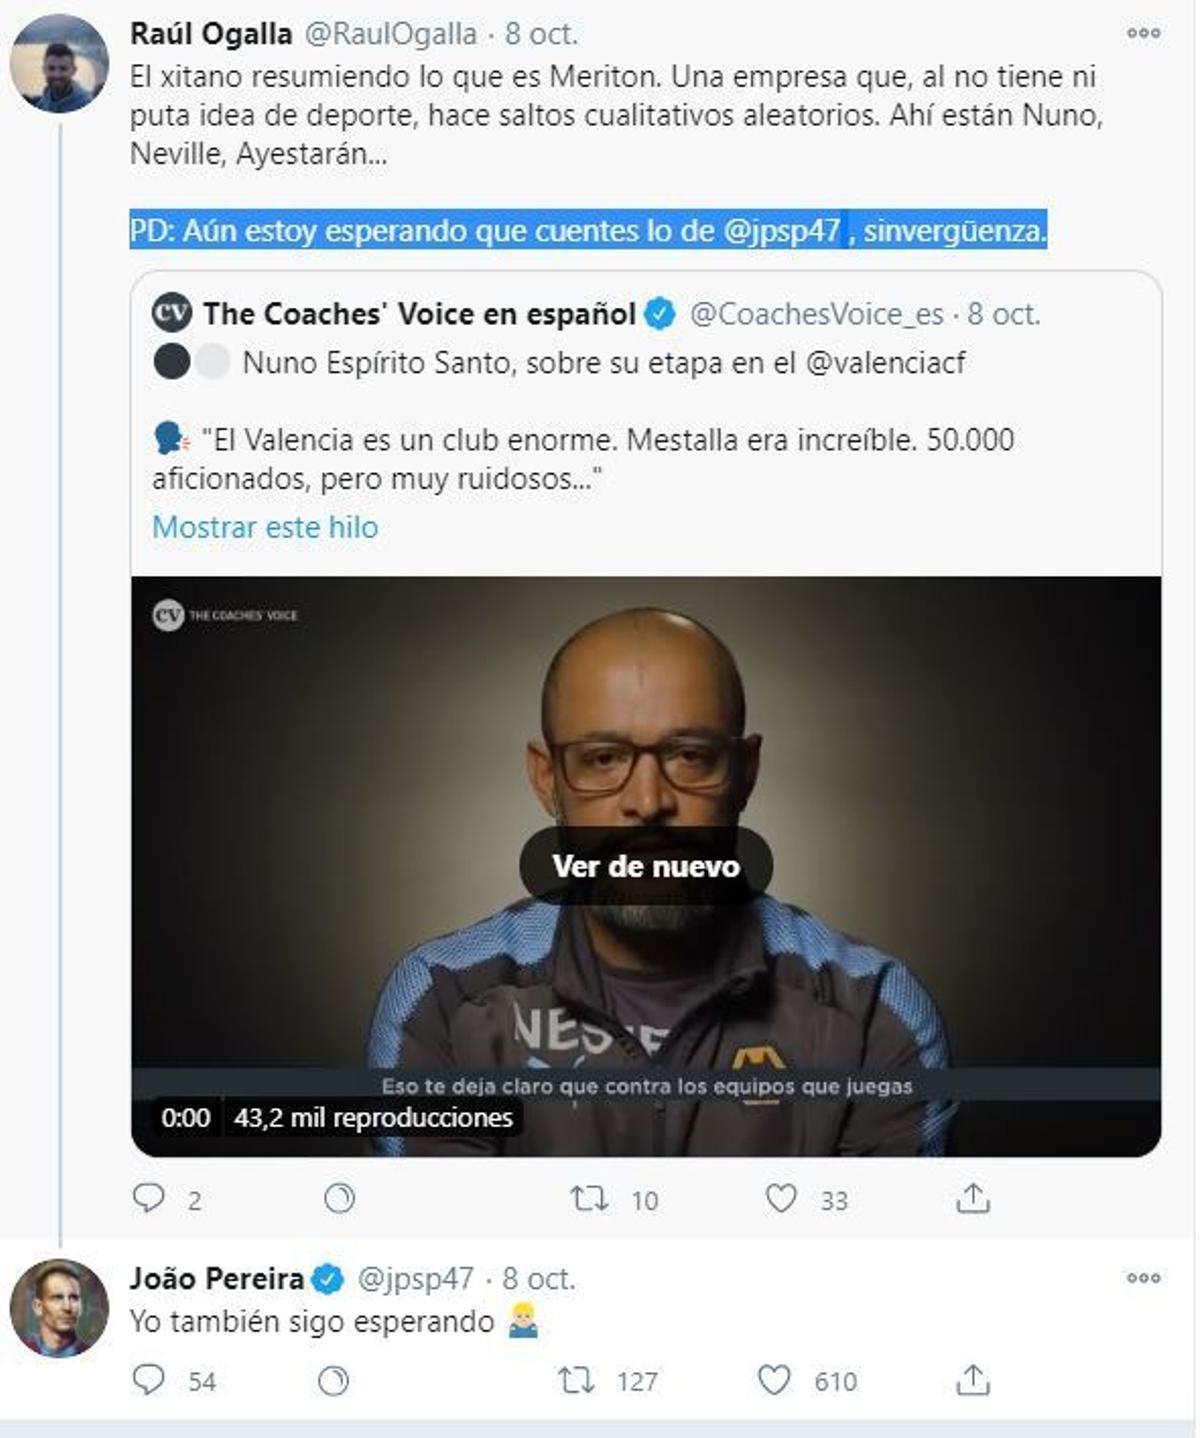Open @RaulOgalla's profile name

click(x=203, y=31)
